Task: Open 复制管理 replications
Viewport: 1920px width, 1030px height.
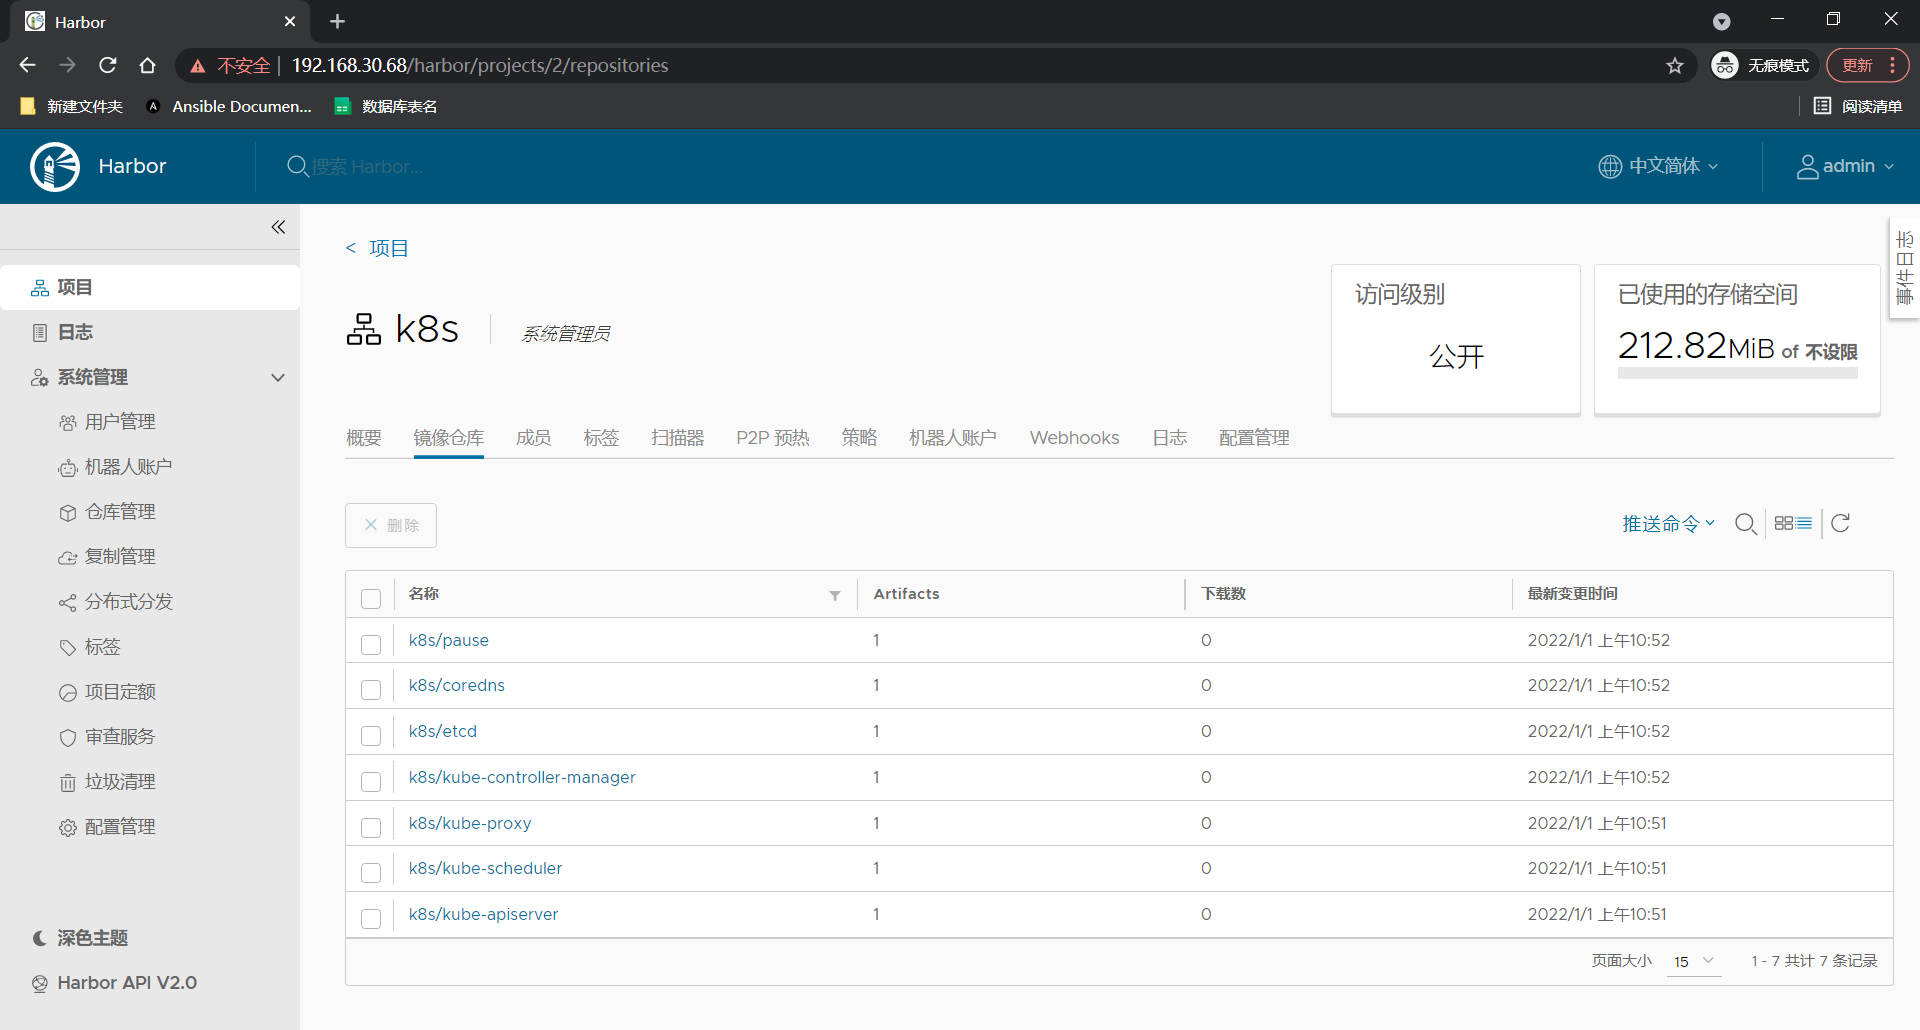Action: [107, 557]
